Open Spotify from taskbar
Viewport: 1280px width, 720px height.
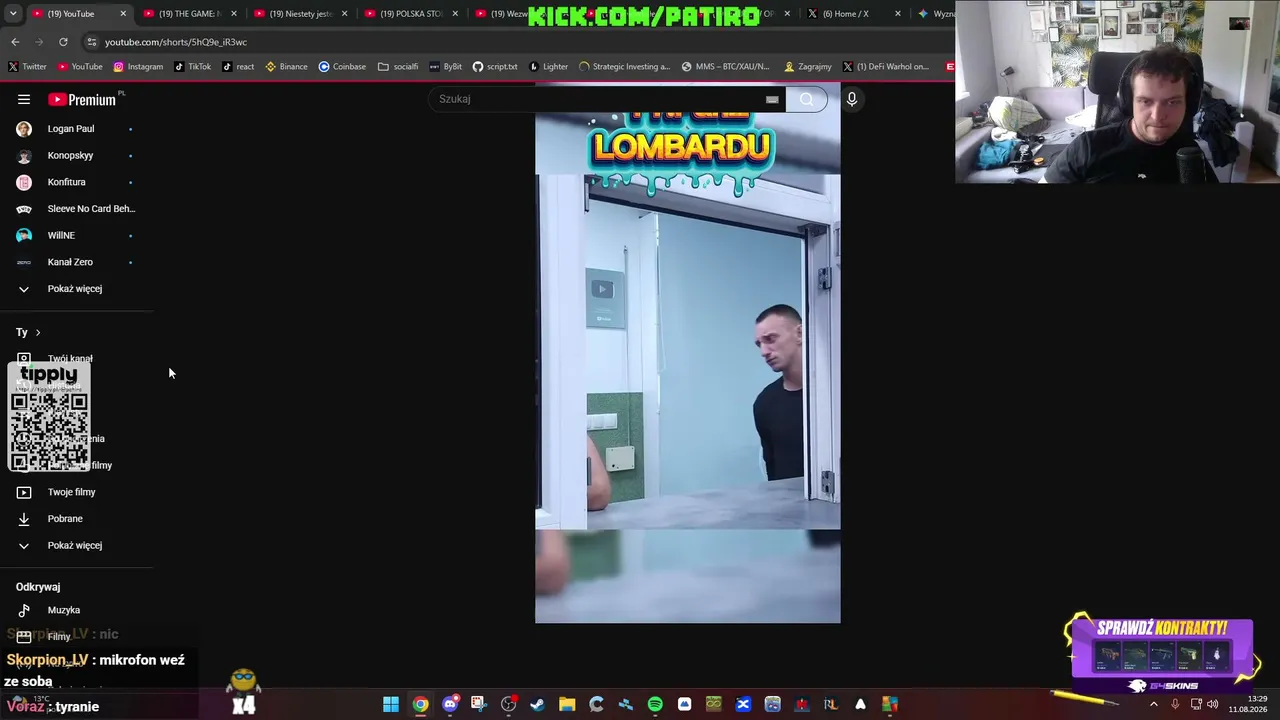tap(655, 704)
